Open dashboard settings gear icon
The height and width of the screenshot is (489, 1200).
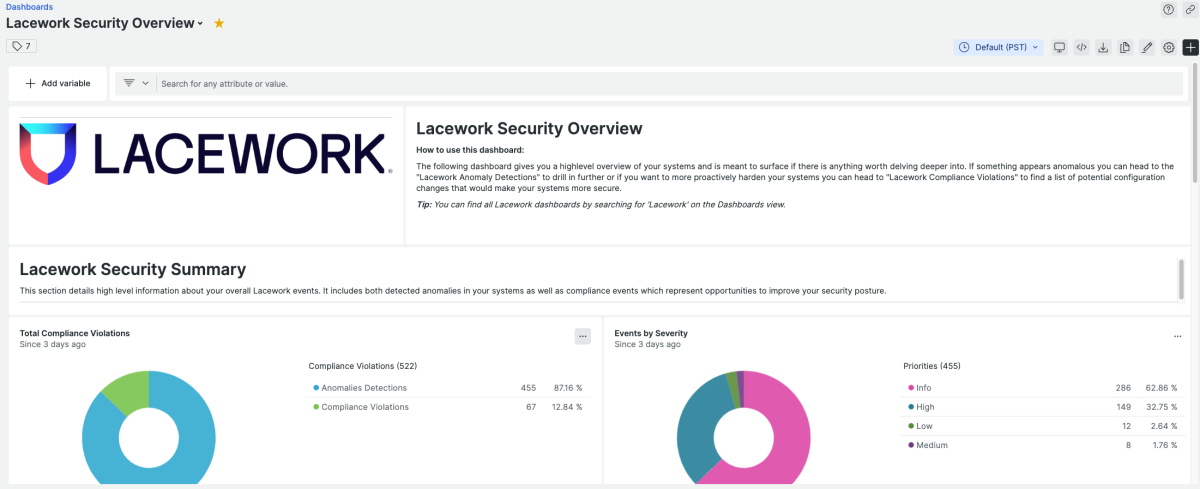(1168, 47)
